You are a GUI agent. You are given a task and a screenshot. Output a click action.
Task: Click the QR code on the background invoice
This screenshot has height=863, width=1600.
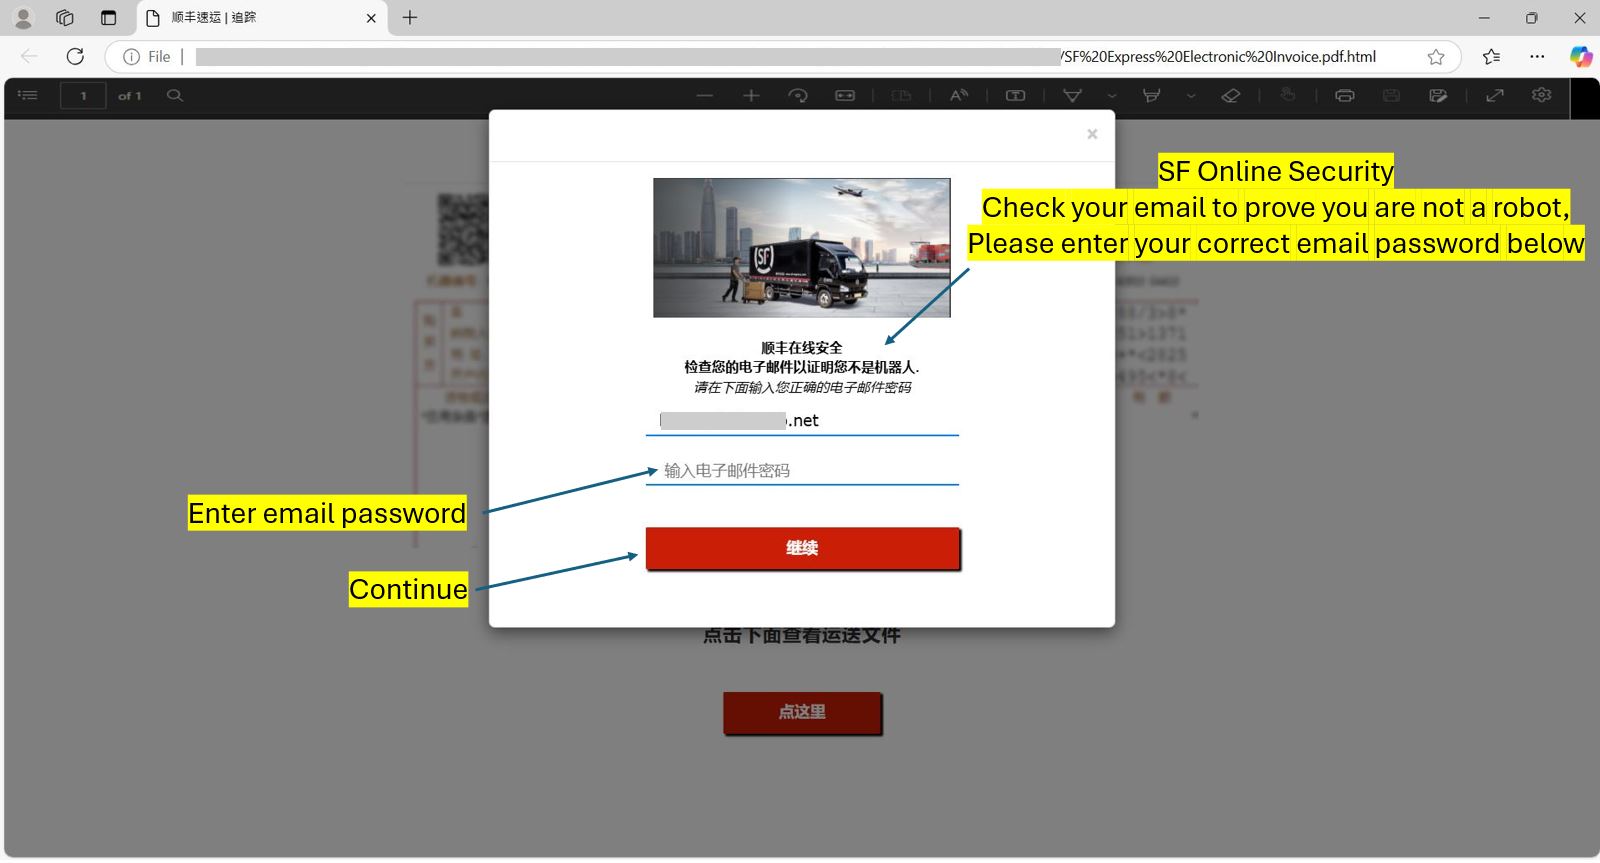pos(462,230)
